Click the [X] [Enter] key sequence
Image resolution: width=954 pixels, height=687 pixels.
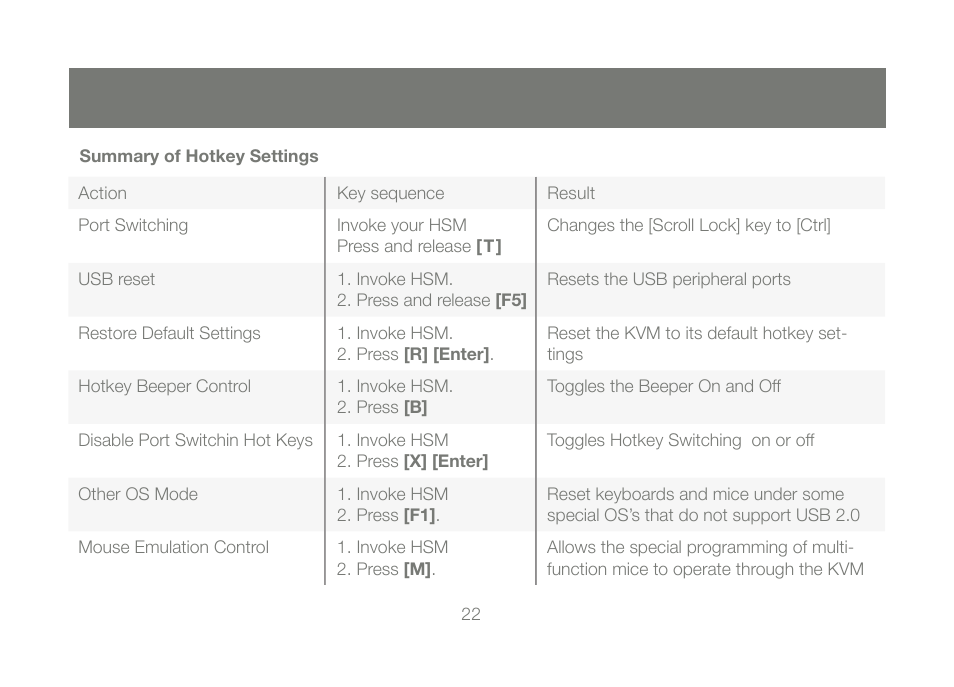(446, 461)
